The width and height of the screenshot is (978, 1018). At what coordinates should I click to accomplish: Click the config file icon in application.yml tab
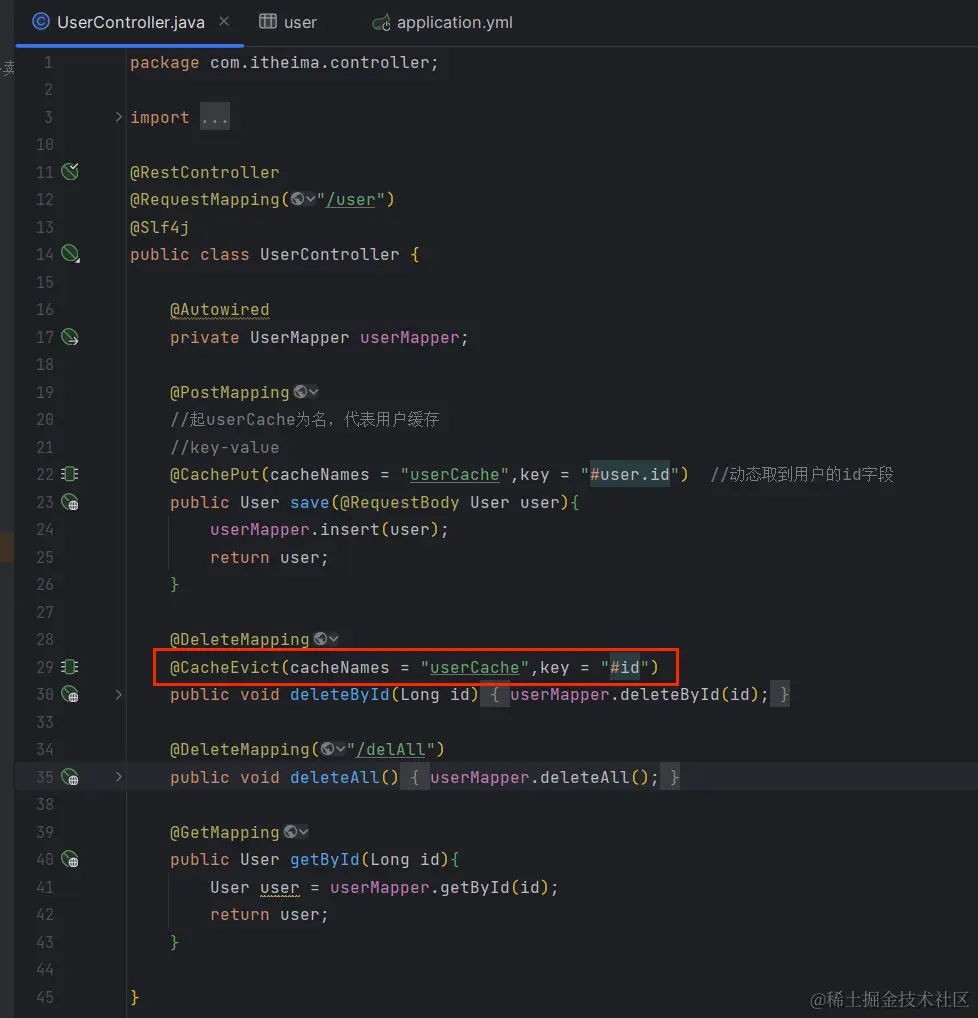coord(381,23)
